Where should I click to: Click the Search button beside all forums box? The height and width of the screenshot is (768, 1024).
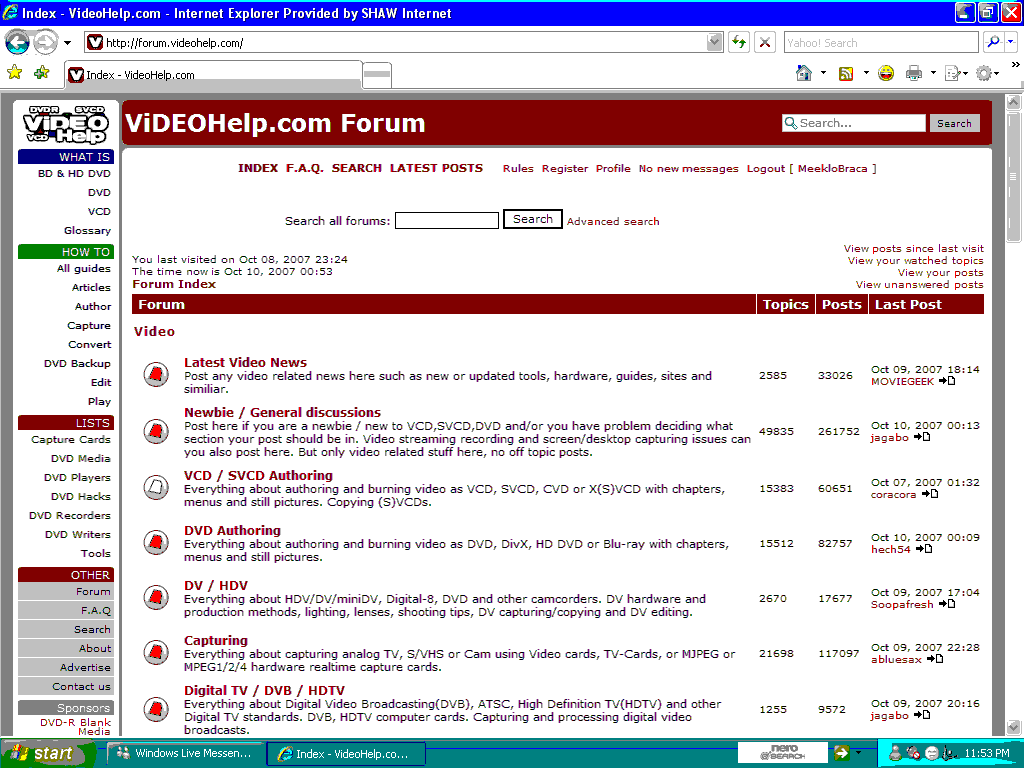tap(532, 219)
